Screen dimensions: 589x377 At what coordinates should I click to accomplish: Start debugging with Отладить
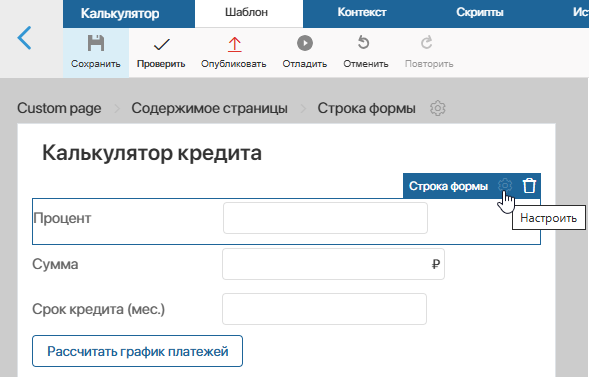tap(305, 53)
